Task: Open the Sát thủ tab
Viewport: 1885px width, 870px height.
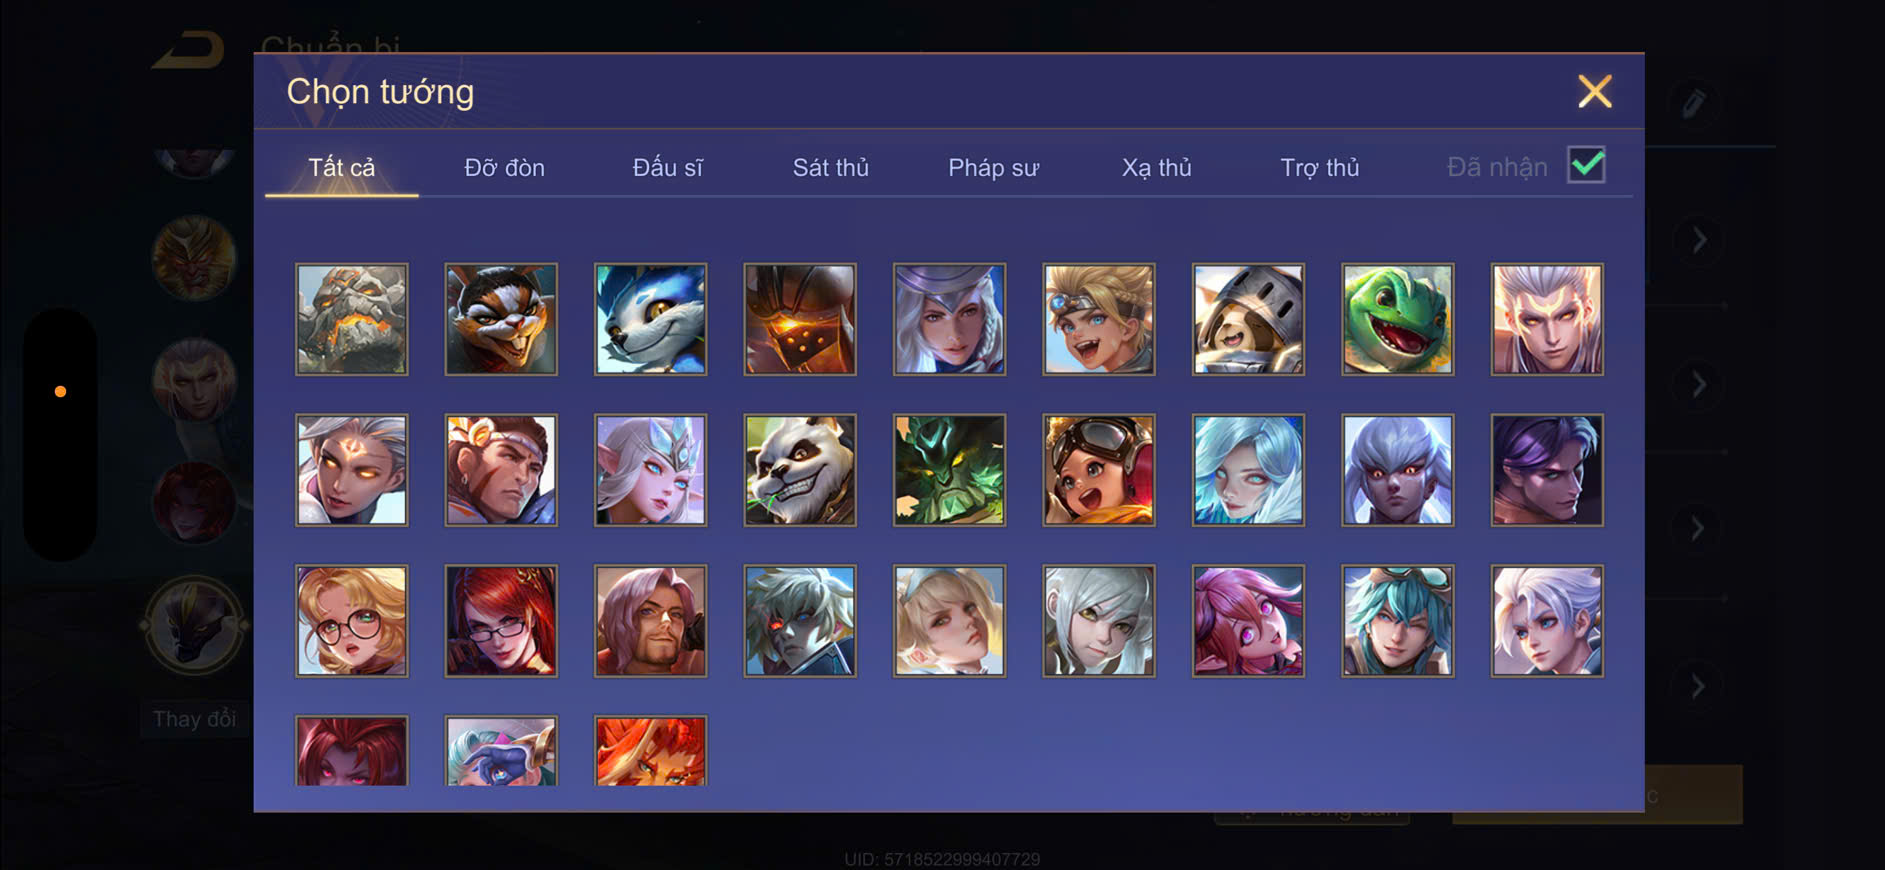Action: (x=831, y=167)
